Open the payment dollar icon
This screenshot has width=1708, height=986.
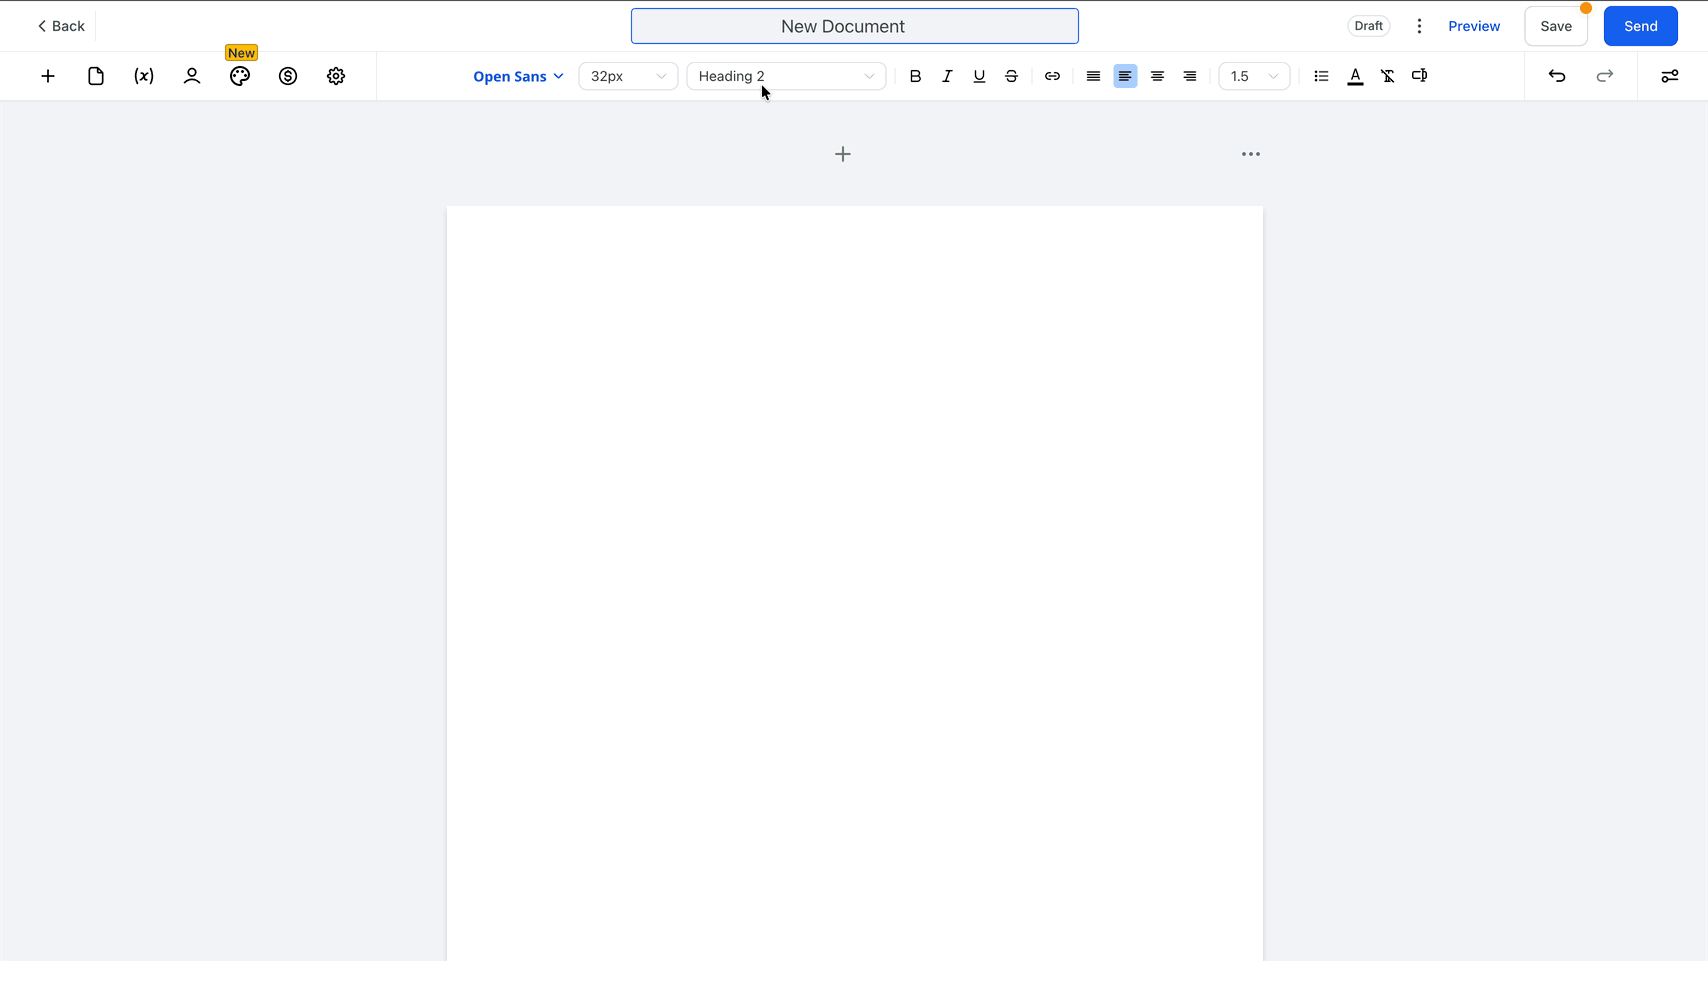(x=288, y=76)
